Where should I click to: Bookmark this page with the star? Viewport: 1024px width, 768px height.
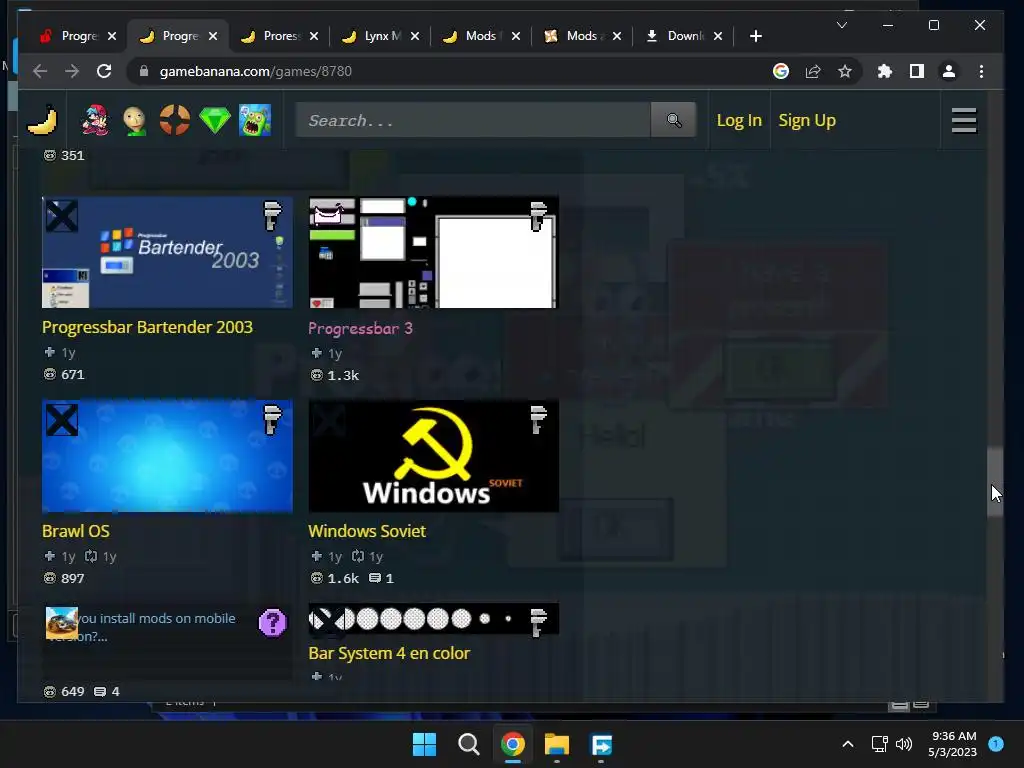tap(844, 71)
